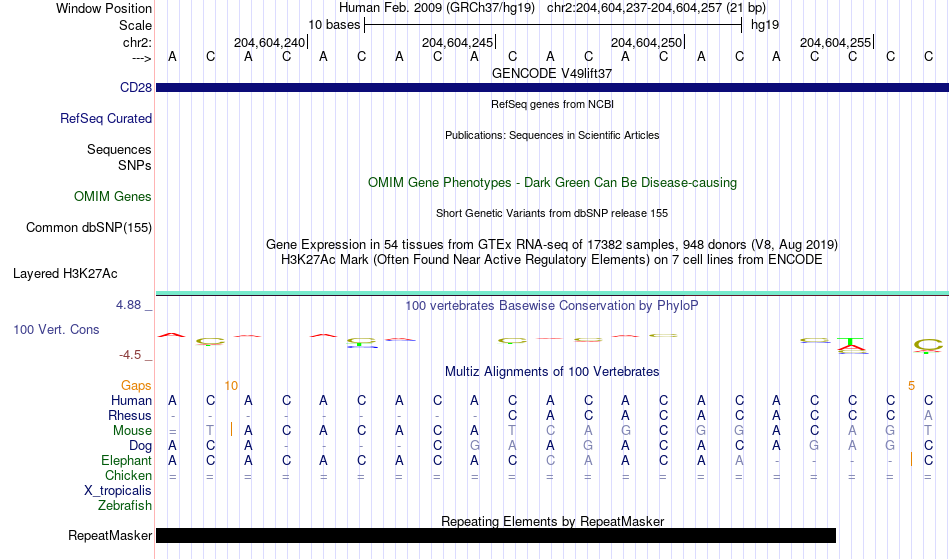The height and width of the screenshot is (559, 950).
Task: Click the Window Position label
Action: (104, 8)
